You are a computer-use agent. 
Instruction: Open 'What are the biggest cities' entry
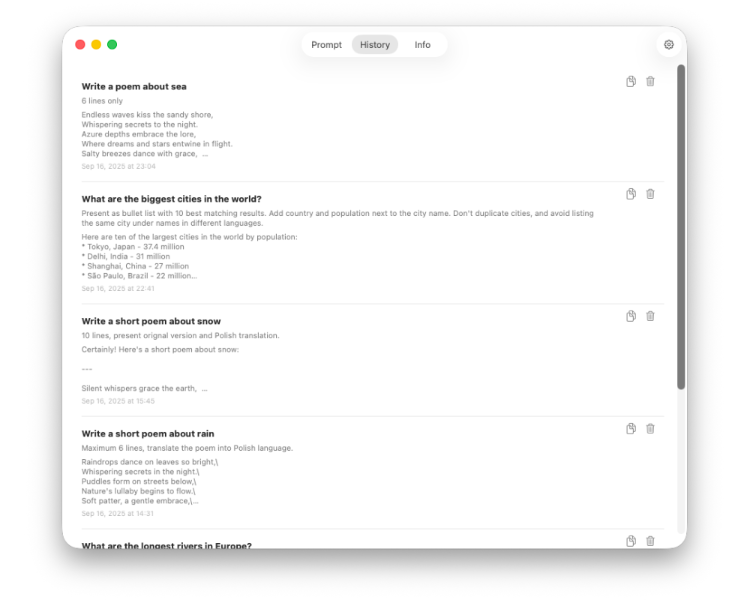(171, 199)
